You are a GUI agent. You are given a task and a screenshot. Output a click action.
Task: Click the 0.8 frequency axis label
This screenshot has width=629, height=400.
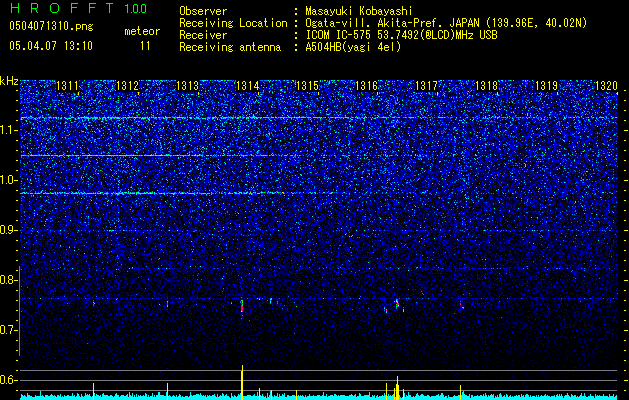pos(8,280)
